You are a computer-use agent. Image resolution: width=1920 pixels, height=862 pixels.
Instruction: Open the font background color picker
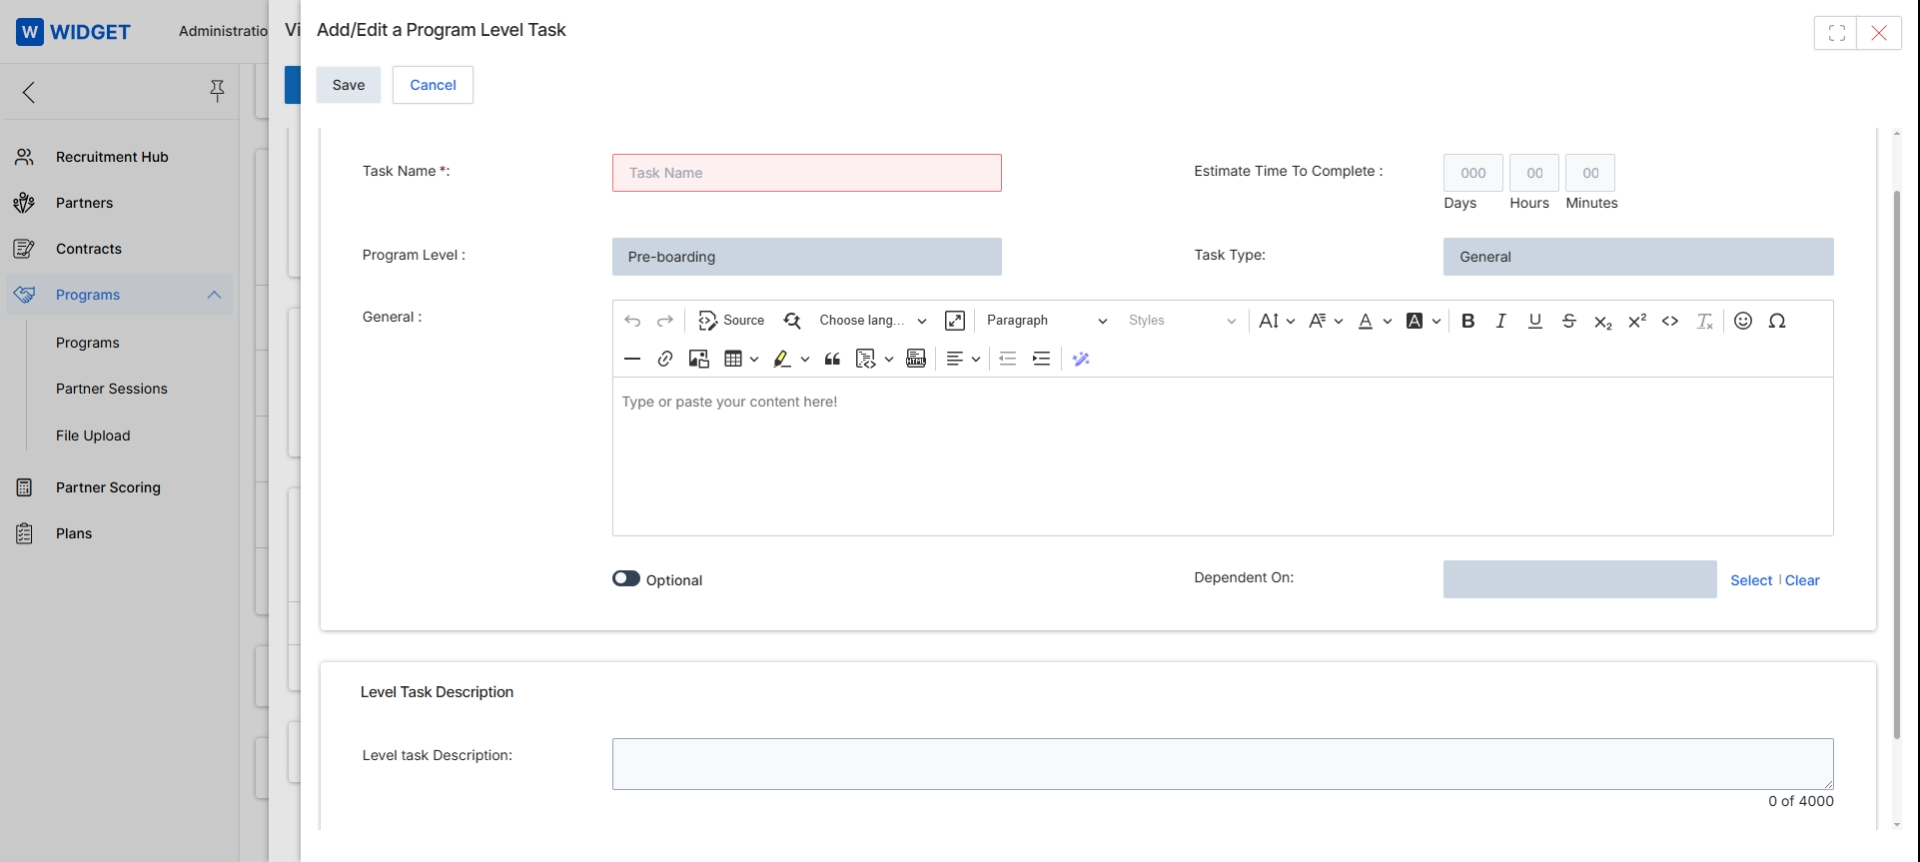pyautogui.click(x=1423, y=321)
